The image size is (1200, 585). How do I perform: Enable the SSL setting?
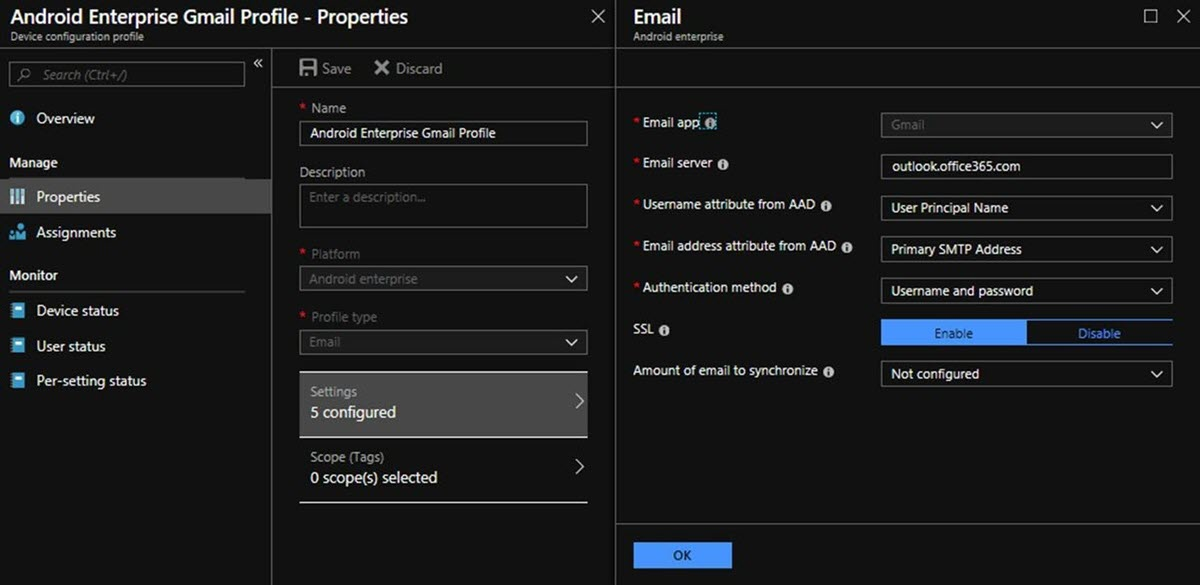point(953,333)
